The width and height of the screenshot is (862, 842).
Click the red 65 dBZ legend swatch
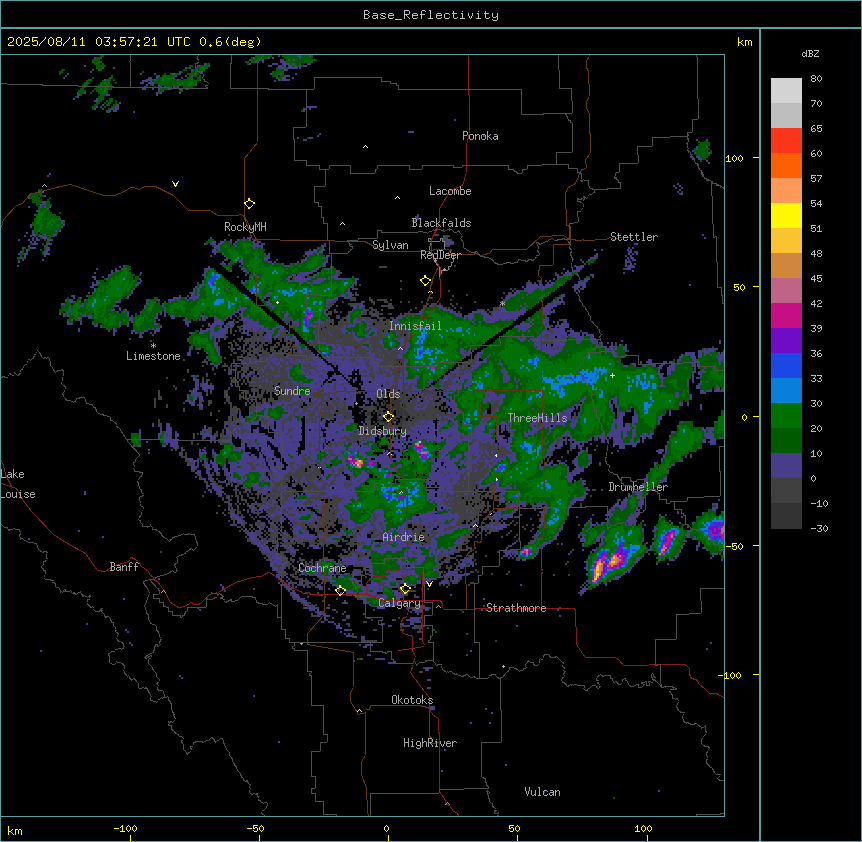click(x=786, y=140)
